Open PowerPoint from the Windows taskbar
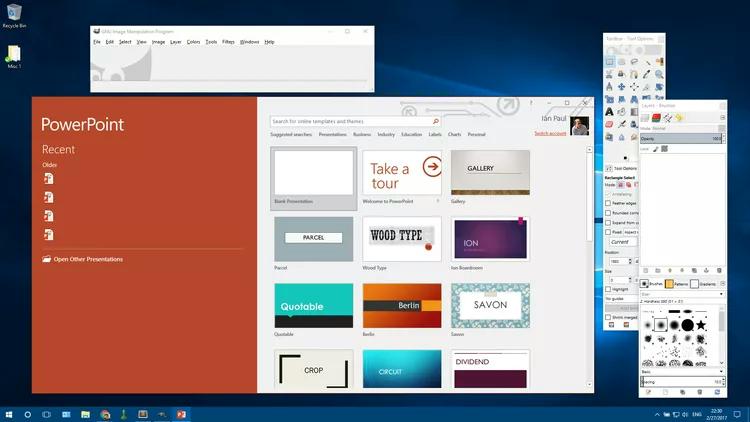Image resolution: width=750 pixels, height=422 pixels. click(x=181, y=414)
